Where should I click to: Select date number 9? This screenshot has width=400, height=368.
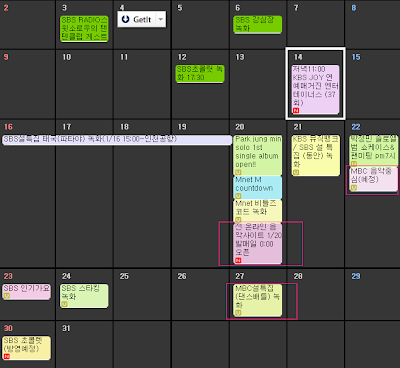click(6, 57)
